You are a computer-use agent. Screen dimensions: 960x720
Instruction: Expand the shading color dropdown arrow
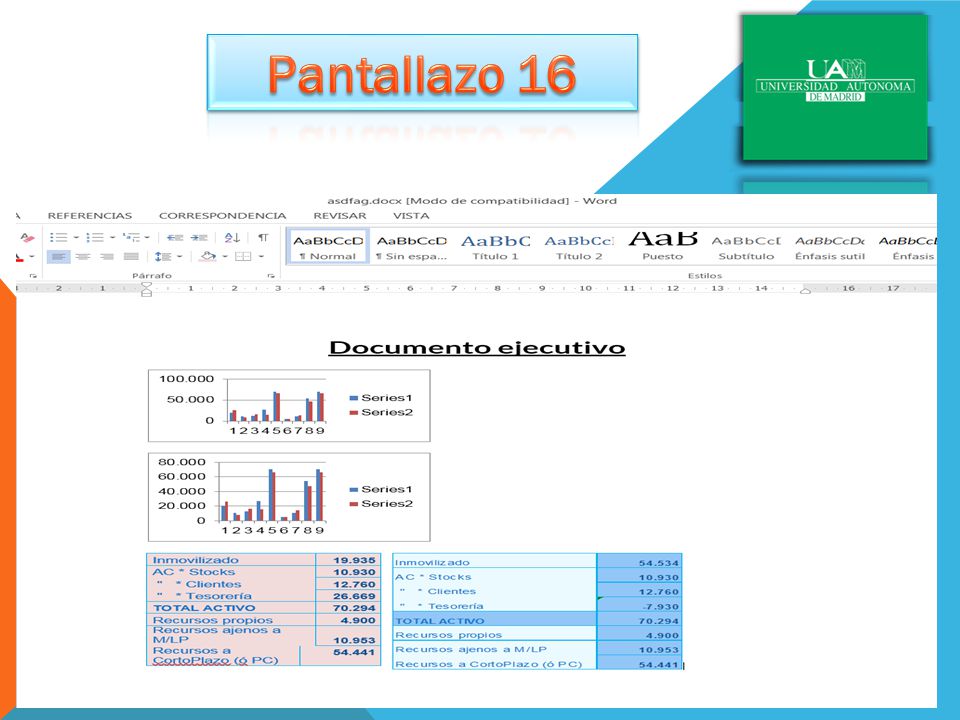[x=225, y=257]
